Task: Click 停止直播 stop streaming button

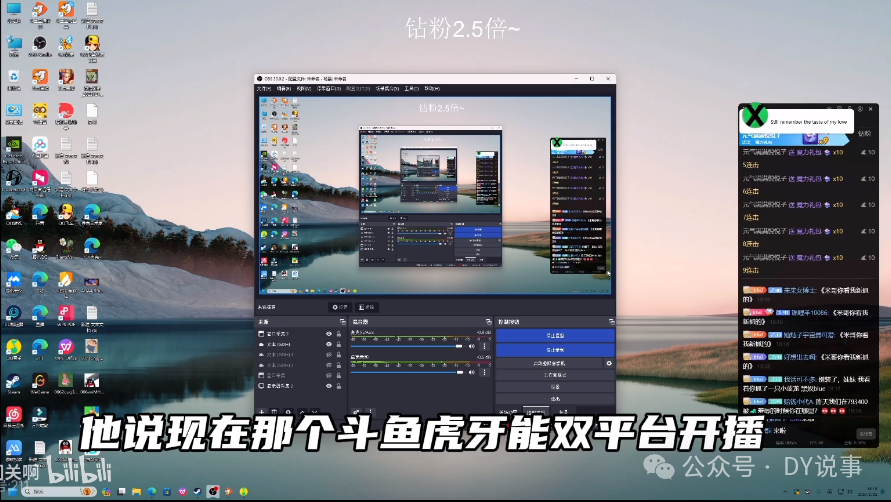Action: 555,335
